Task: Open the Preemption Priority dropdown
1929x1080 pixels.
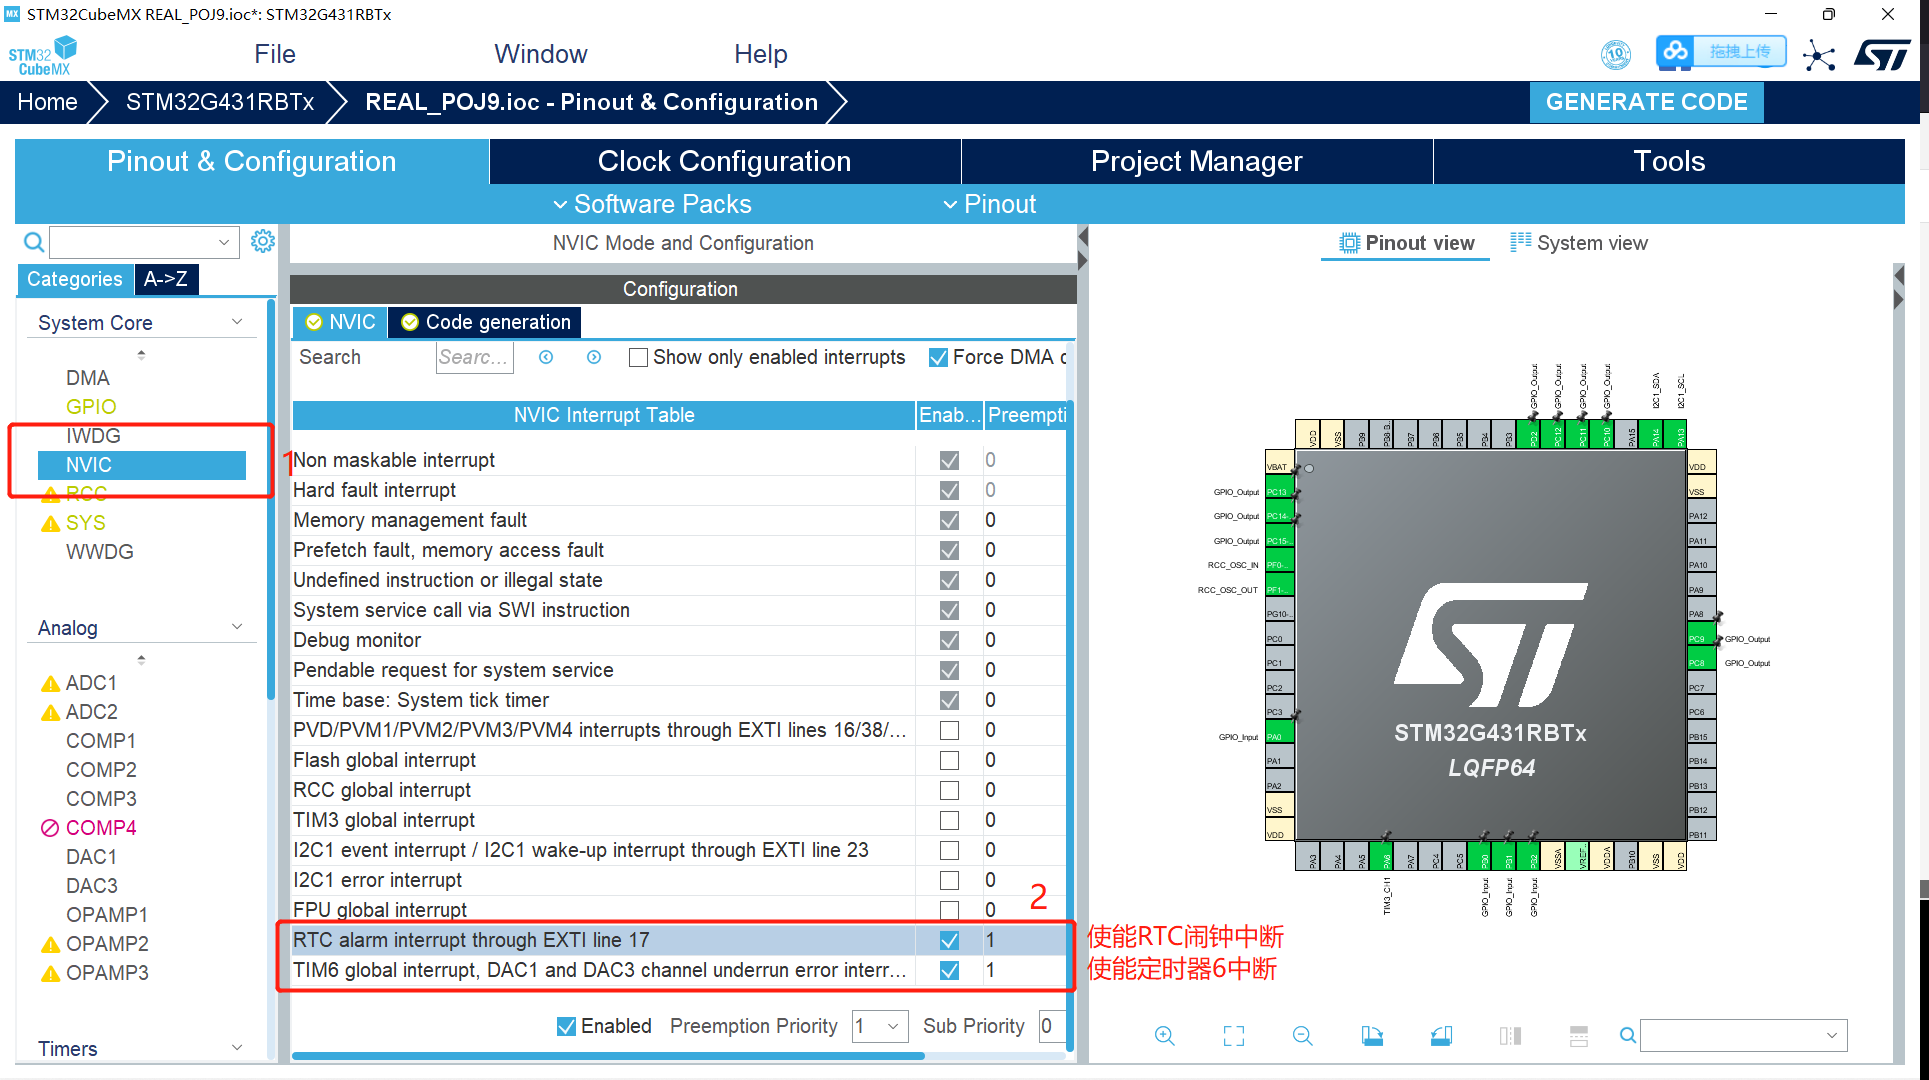Action: click(894, 1026)
